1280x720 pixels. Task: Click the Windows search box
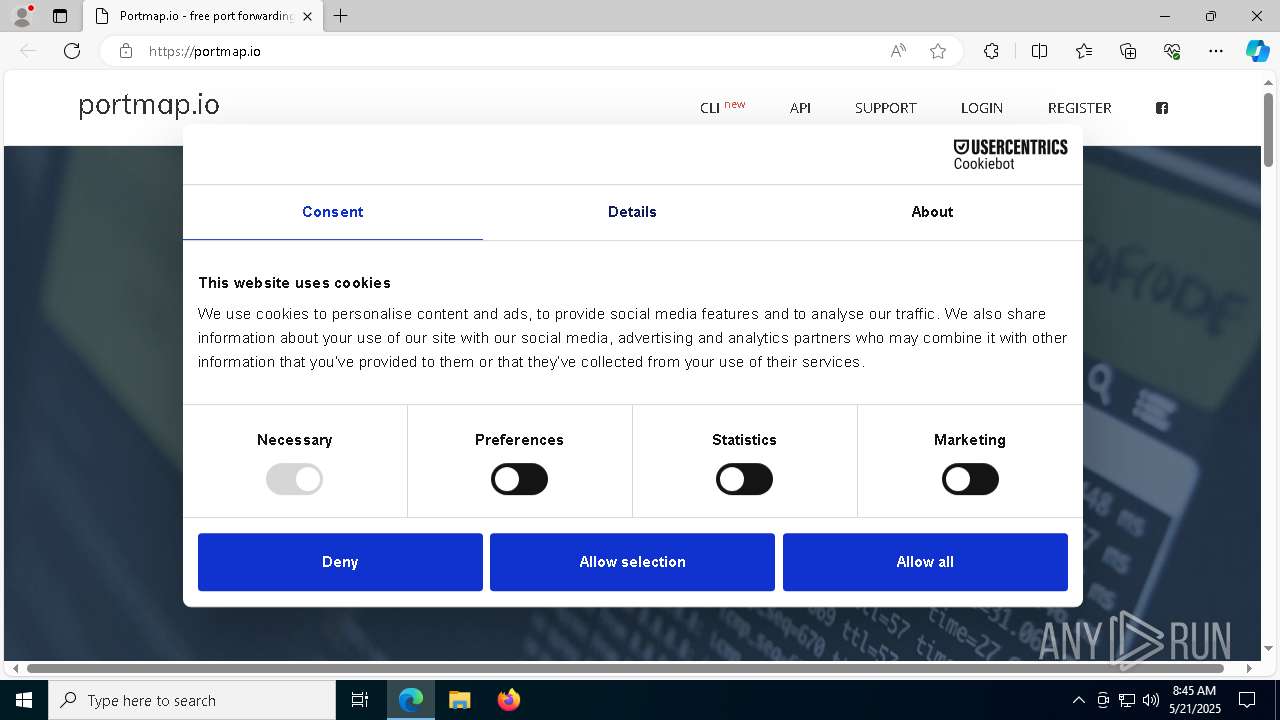[x=192, y=700]
